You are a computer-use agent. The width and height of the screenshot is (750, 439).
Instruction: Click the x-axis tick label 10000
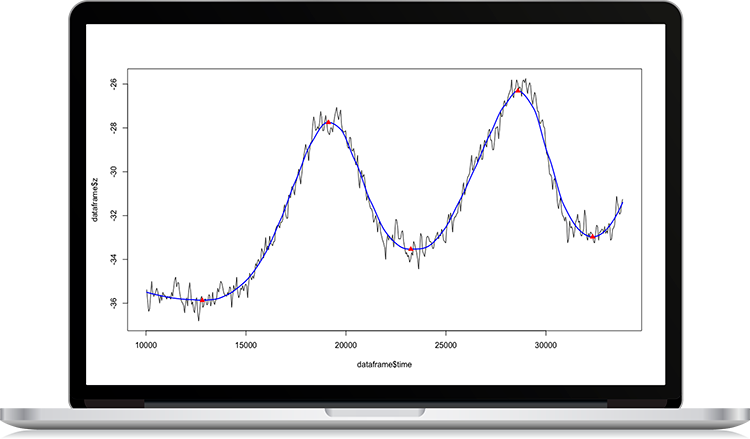[x=146, y=345]
